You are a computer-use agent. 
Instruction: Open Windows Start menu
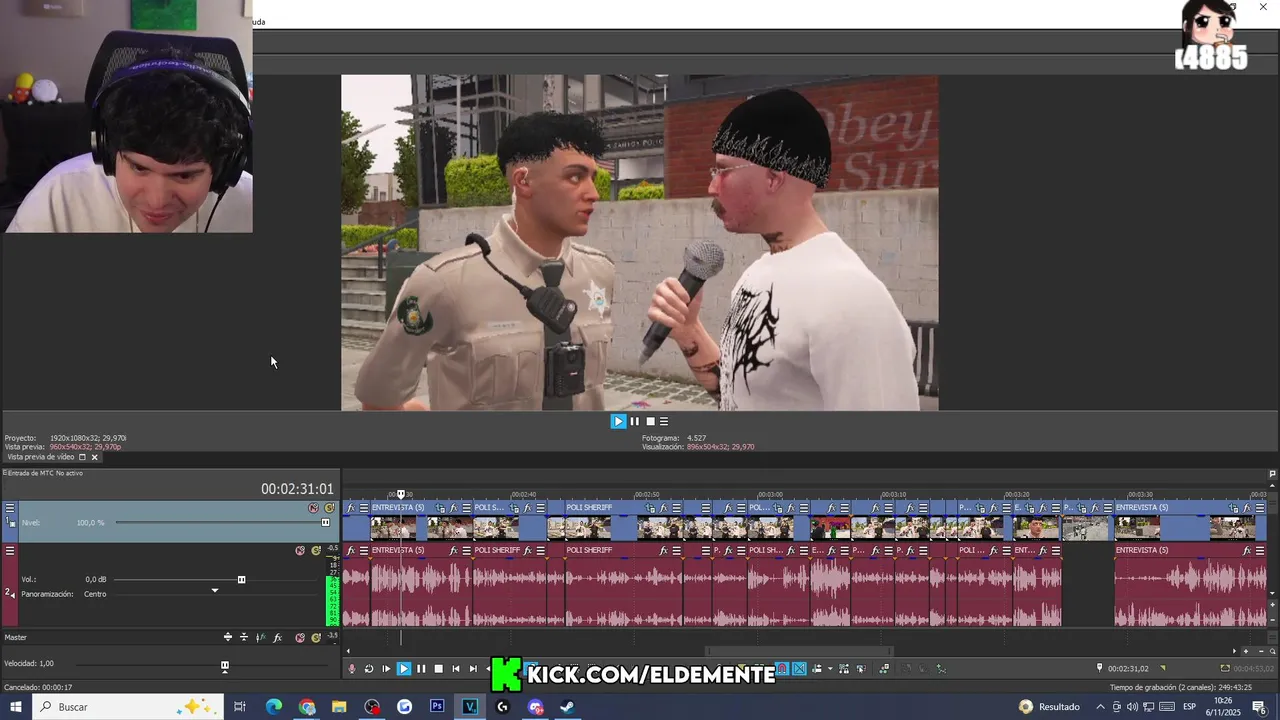[15, 707]
